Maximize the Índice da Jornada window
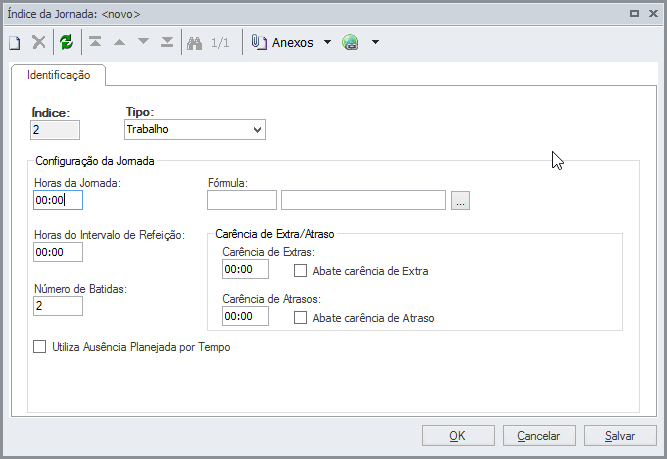The width and height of the screenshot is (667, 459). pyautogui.click(x=634, y=14)
